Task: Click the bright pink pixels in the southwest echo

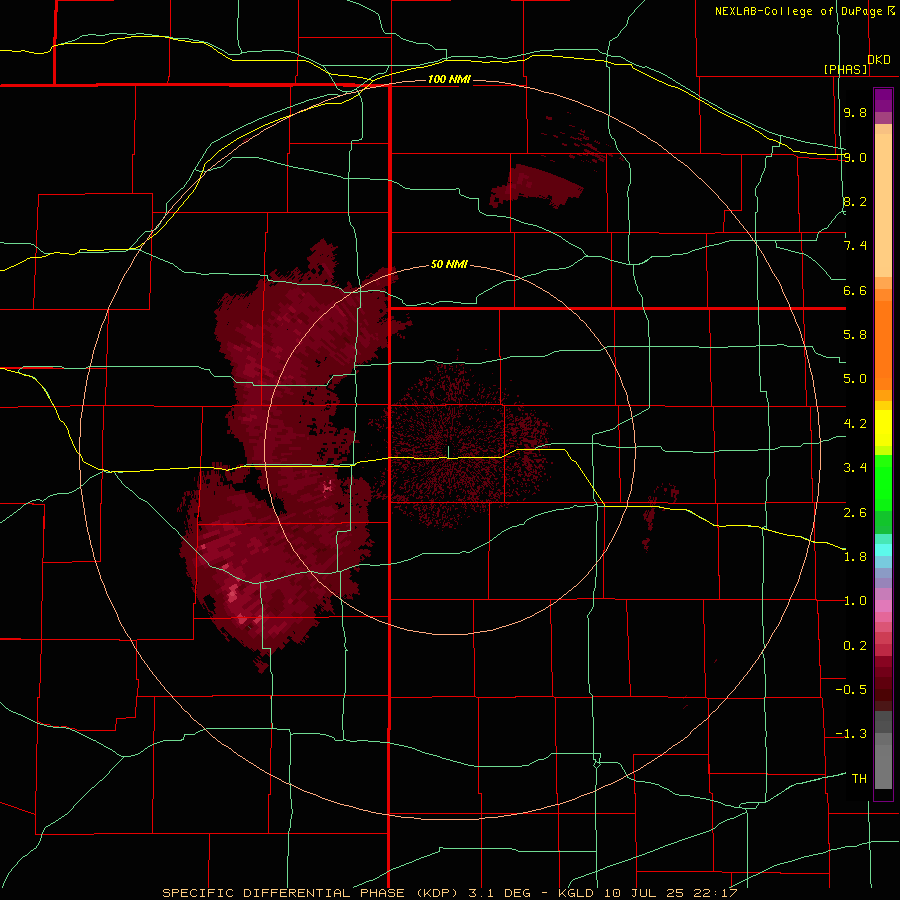Action: (x=233, y=592)
